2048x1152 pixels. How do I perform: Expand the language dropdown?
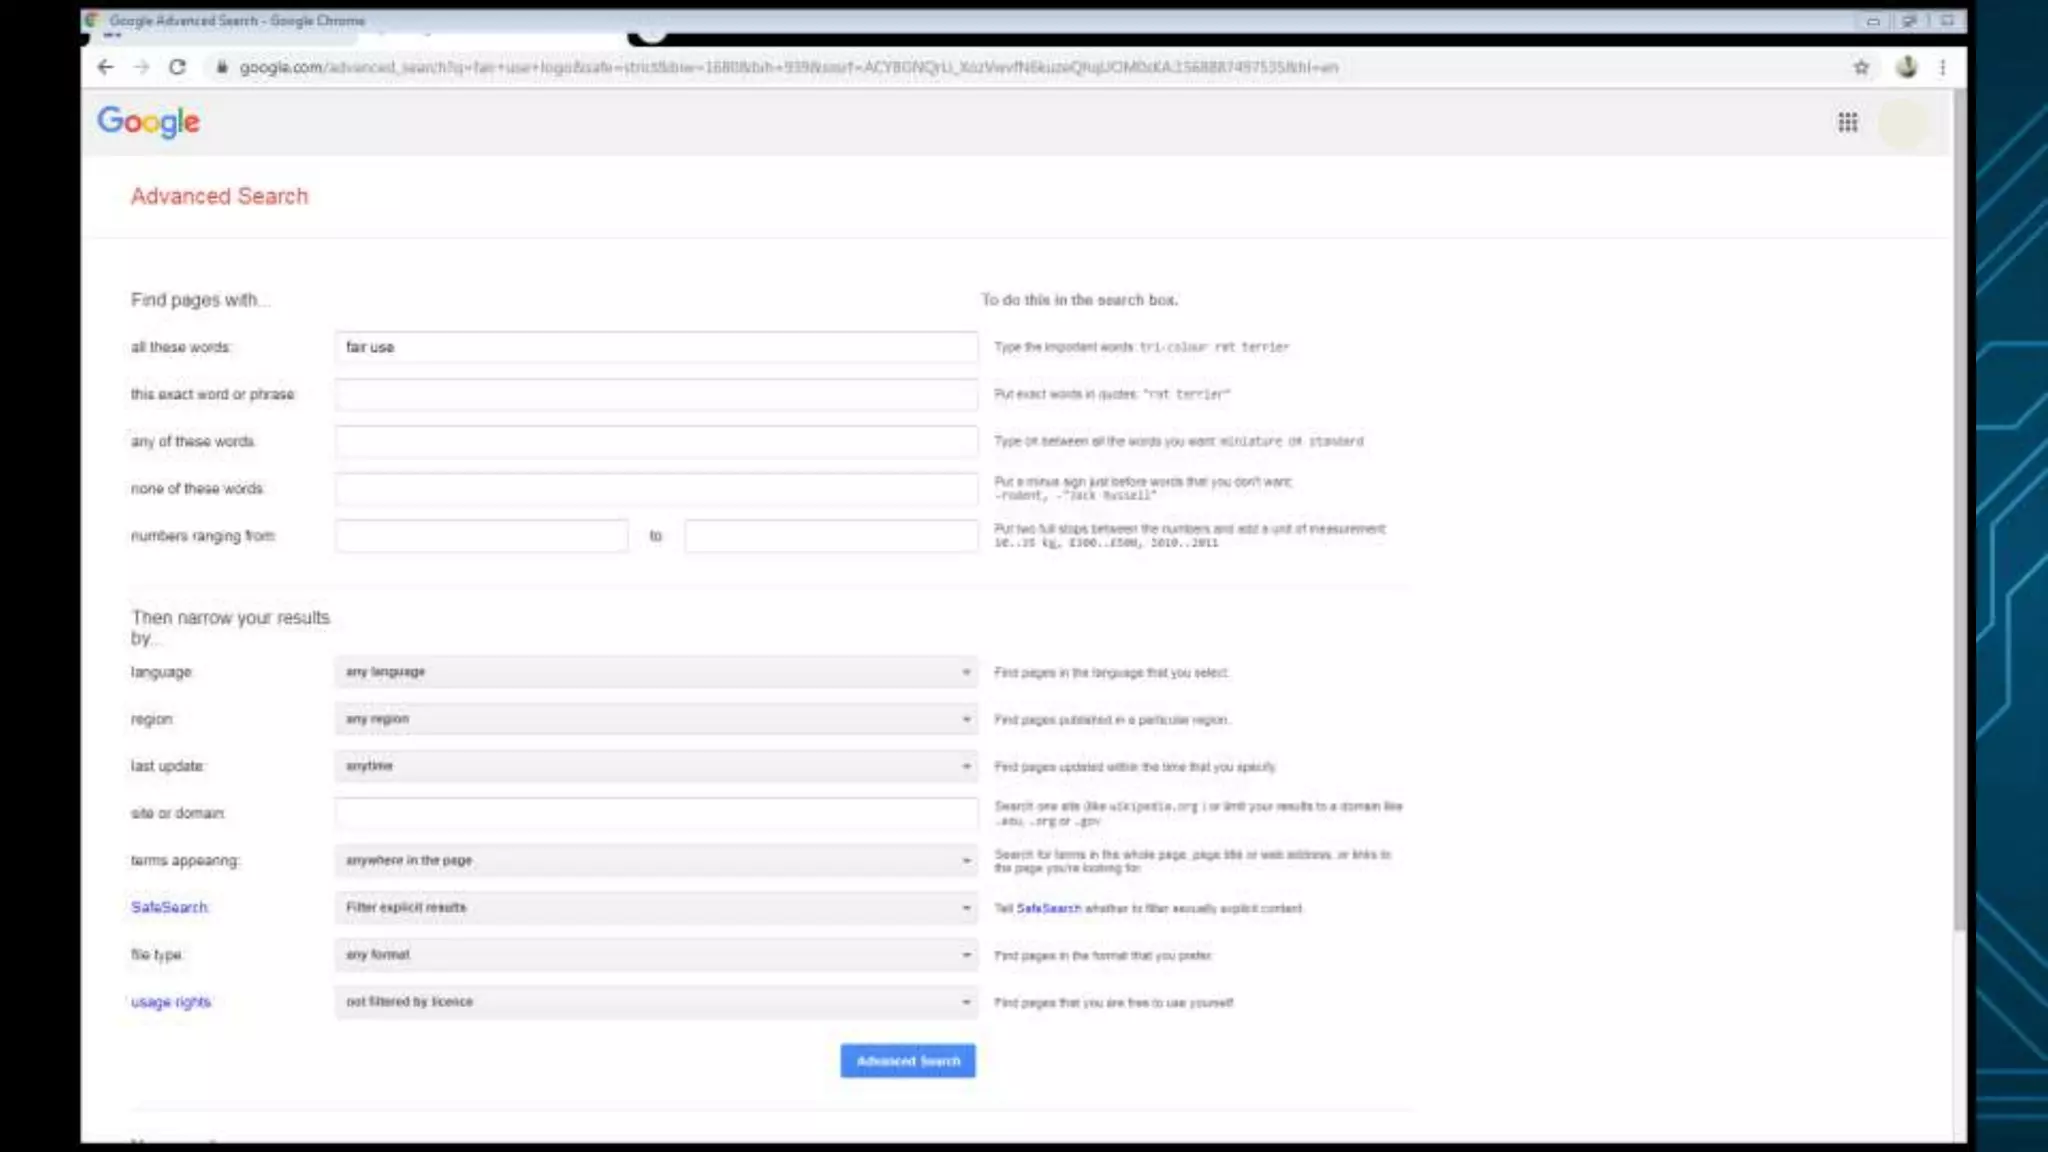[655, 672]
